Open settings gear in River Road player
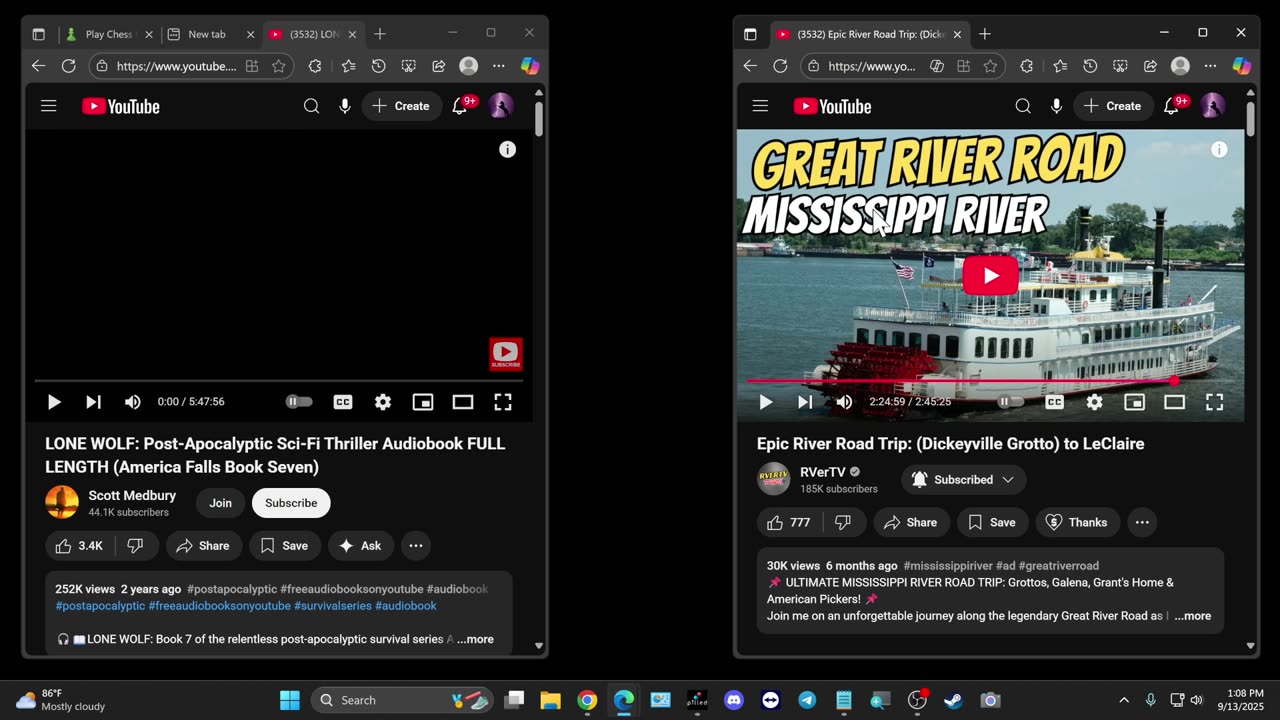Image resolution: width=1280 pixels, height=720 pixels. tap(1095, 402)
